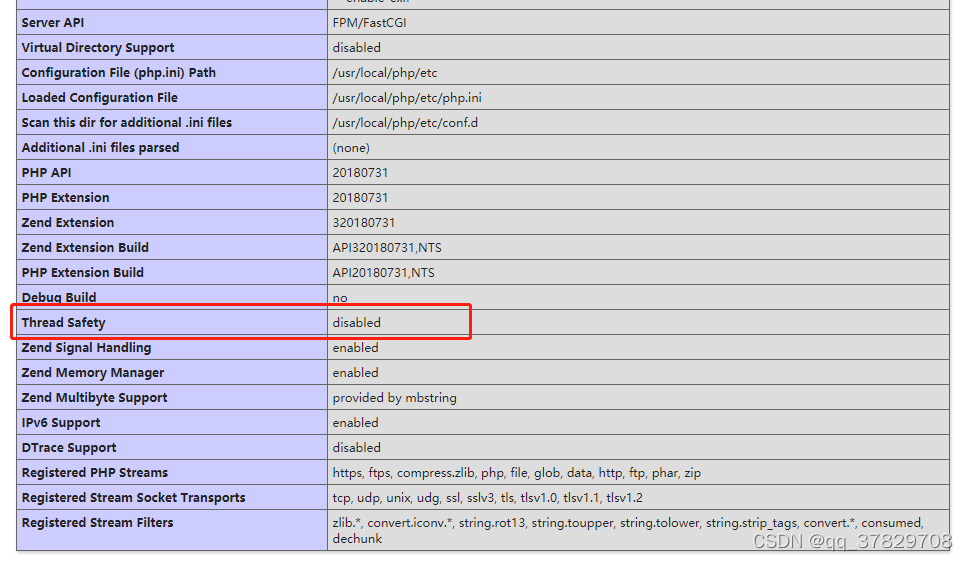Select '/usr/local/php/etc/conf.d' value
This screenshot has width=968, height=561.
point(405,123)
